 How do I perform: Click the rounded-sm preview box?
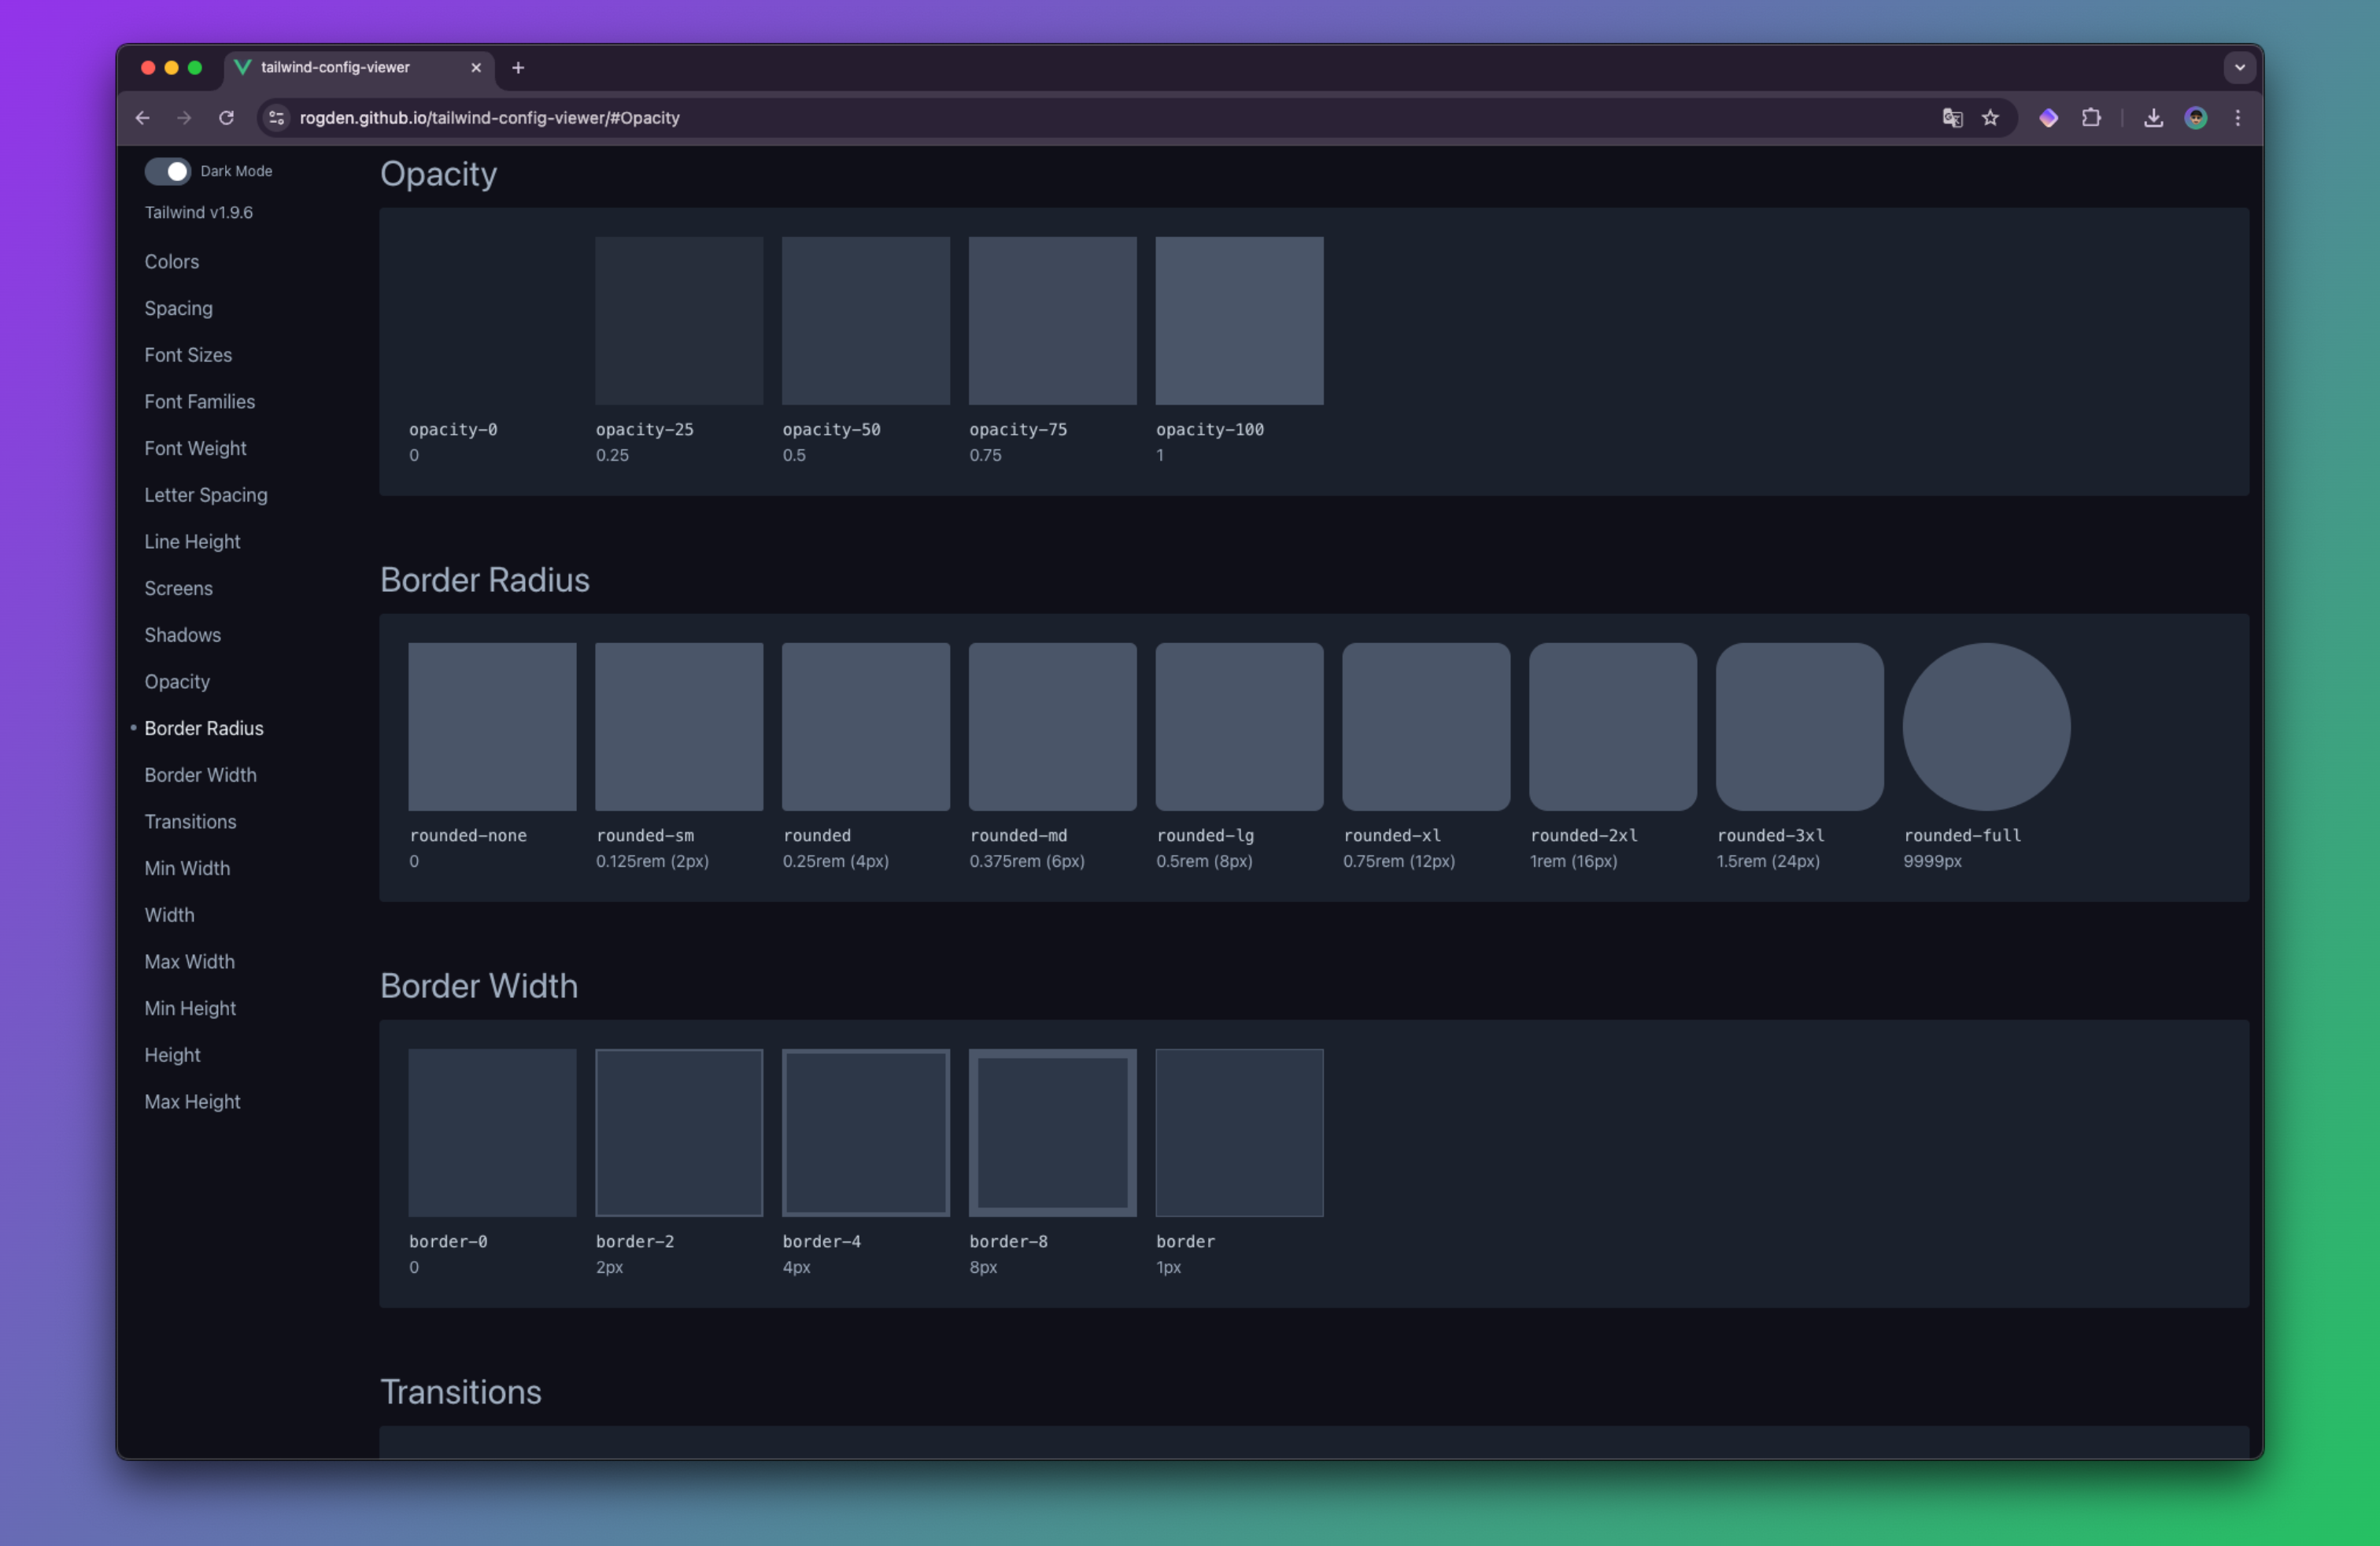[679, 727]
